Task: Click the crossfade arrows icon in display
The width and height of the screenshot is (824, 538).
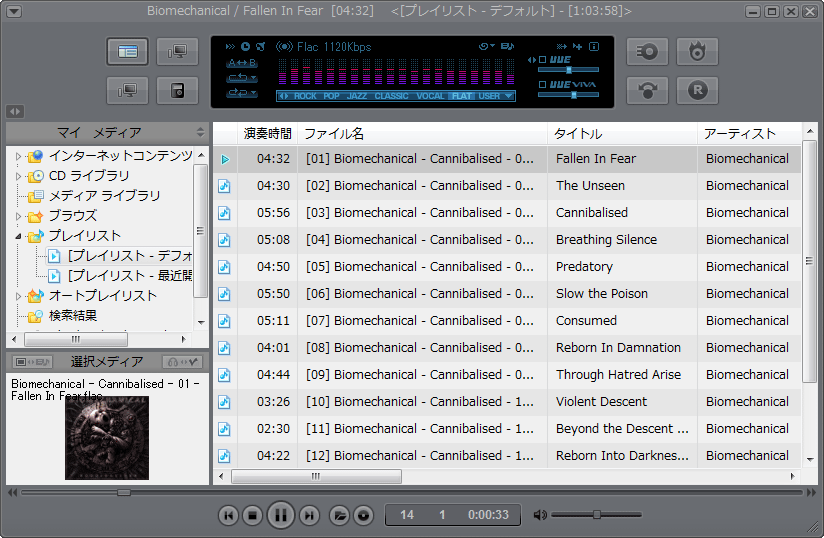Action: [561, 47]
